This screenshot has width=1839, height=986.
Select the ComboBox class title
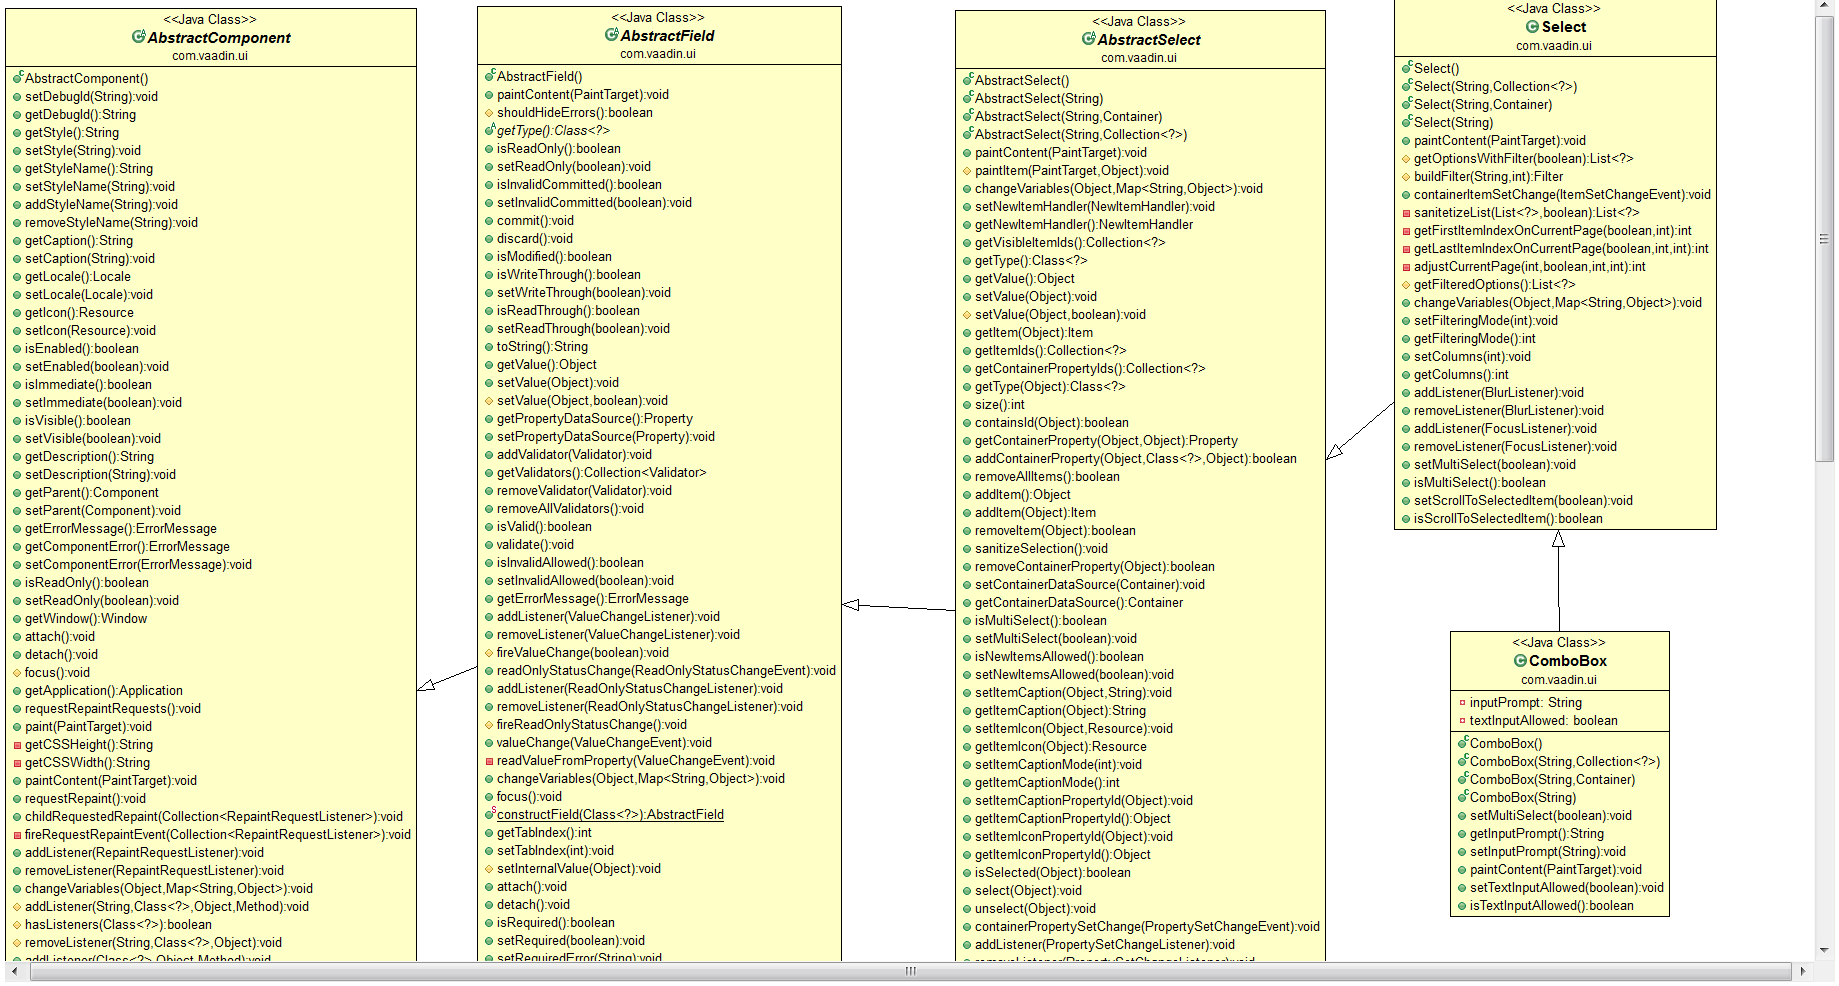1567,661
